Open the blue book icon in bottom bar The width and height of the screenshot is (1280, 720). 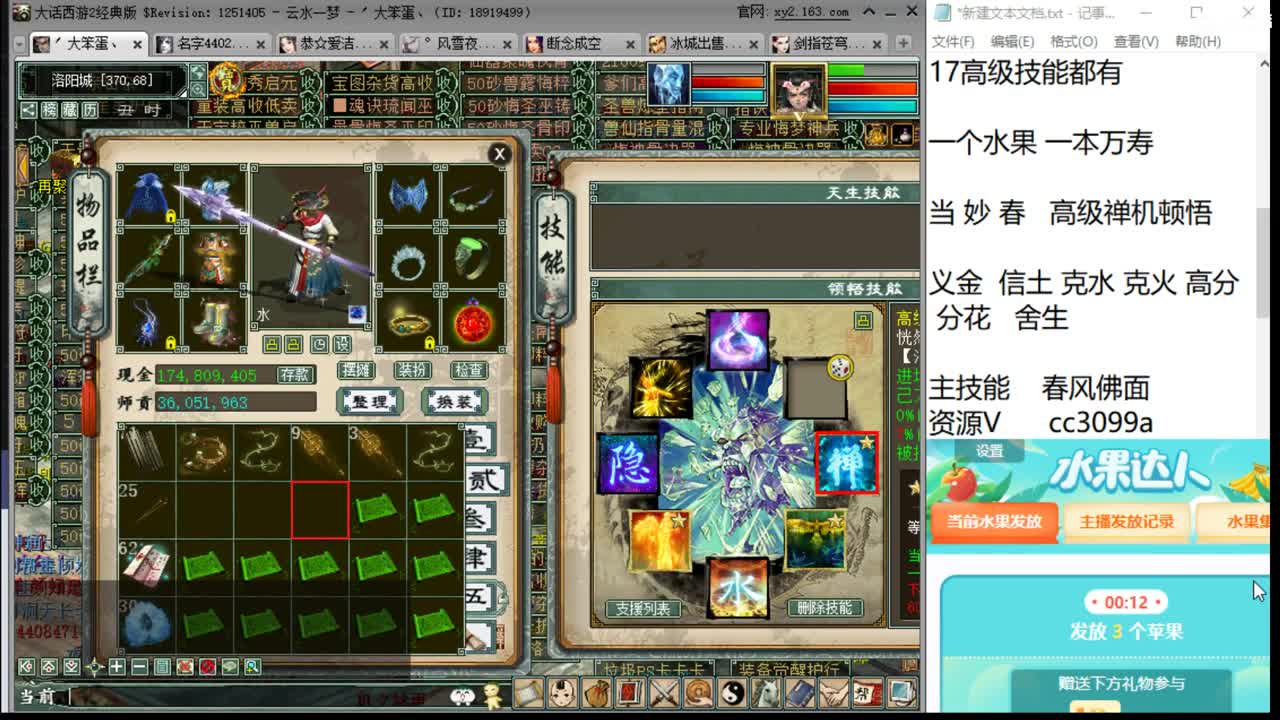[801, 692]
